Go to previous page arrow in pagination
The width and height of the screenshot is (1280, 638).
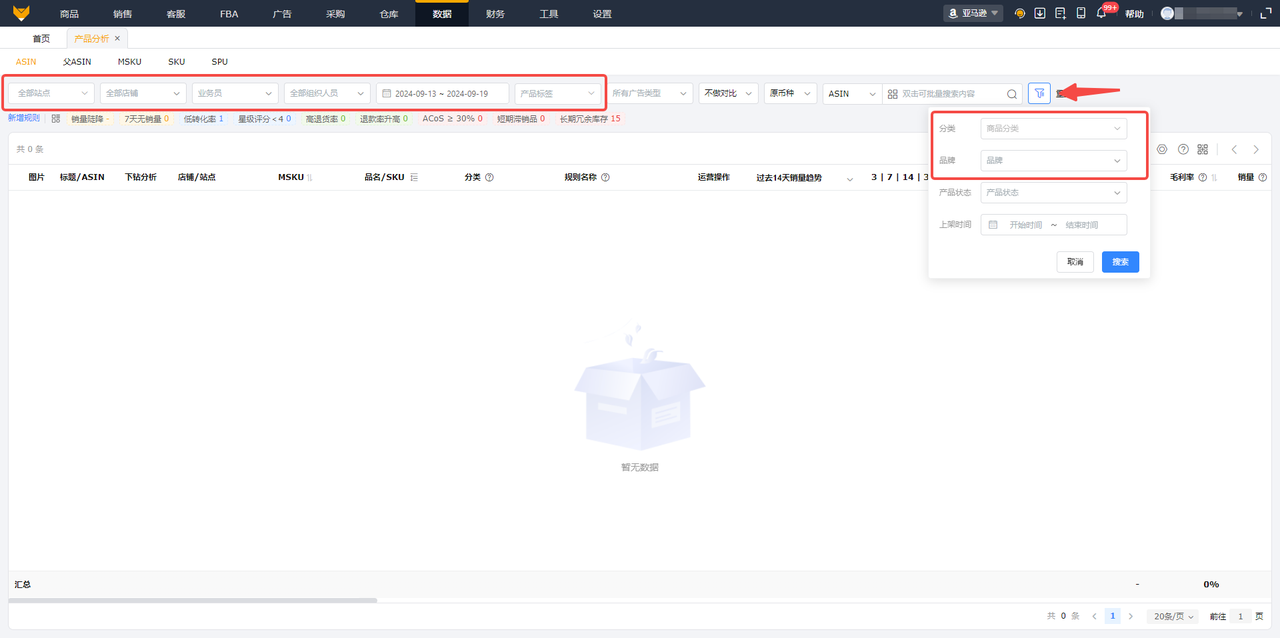1094,616
